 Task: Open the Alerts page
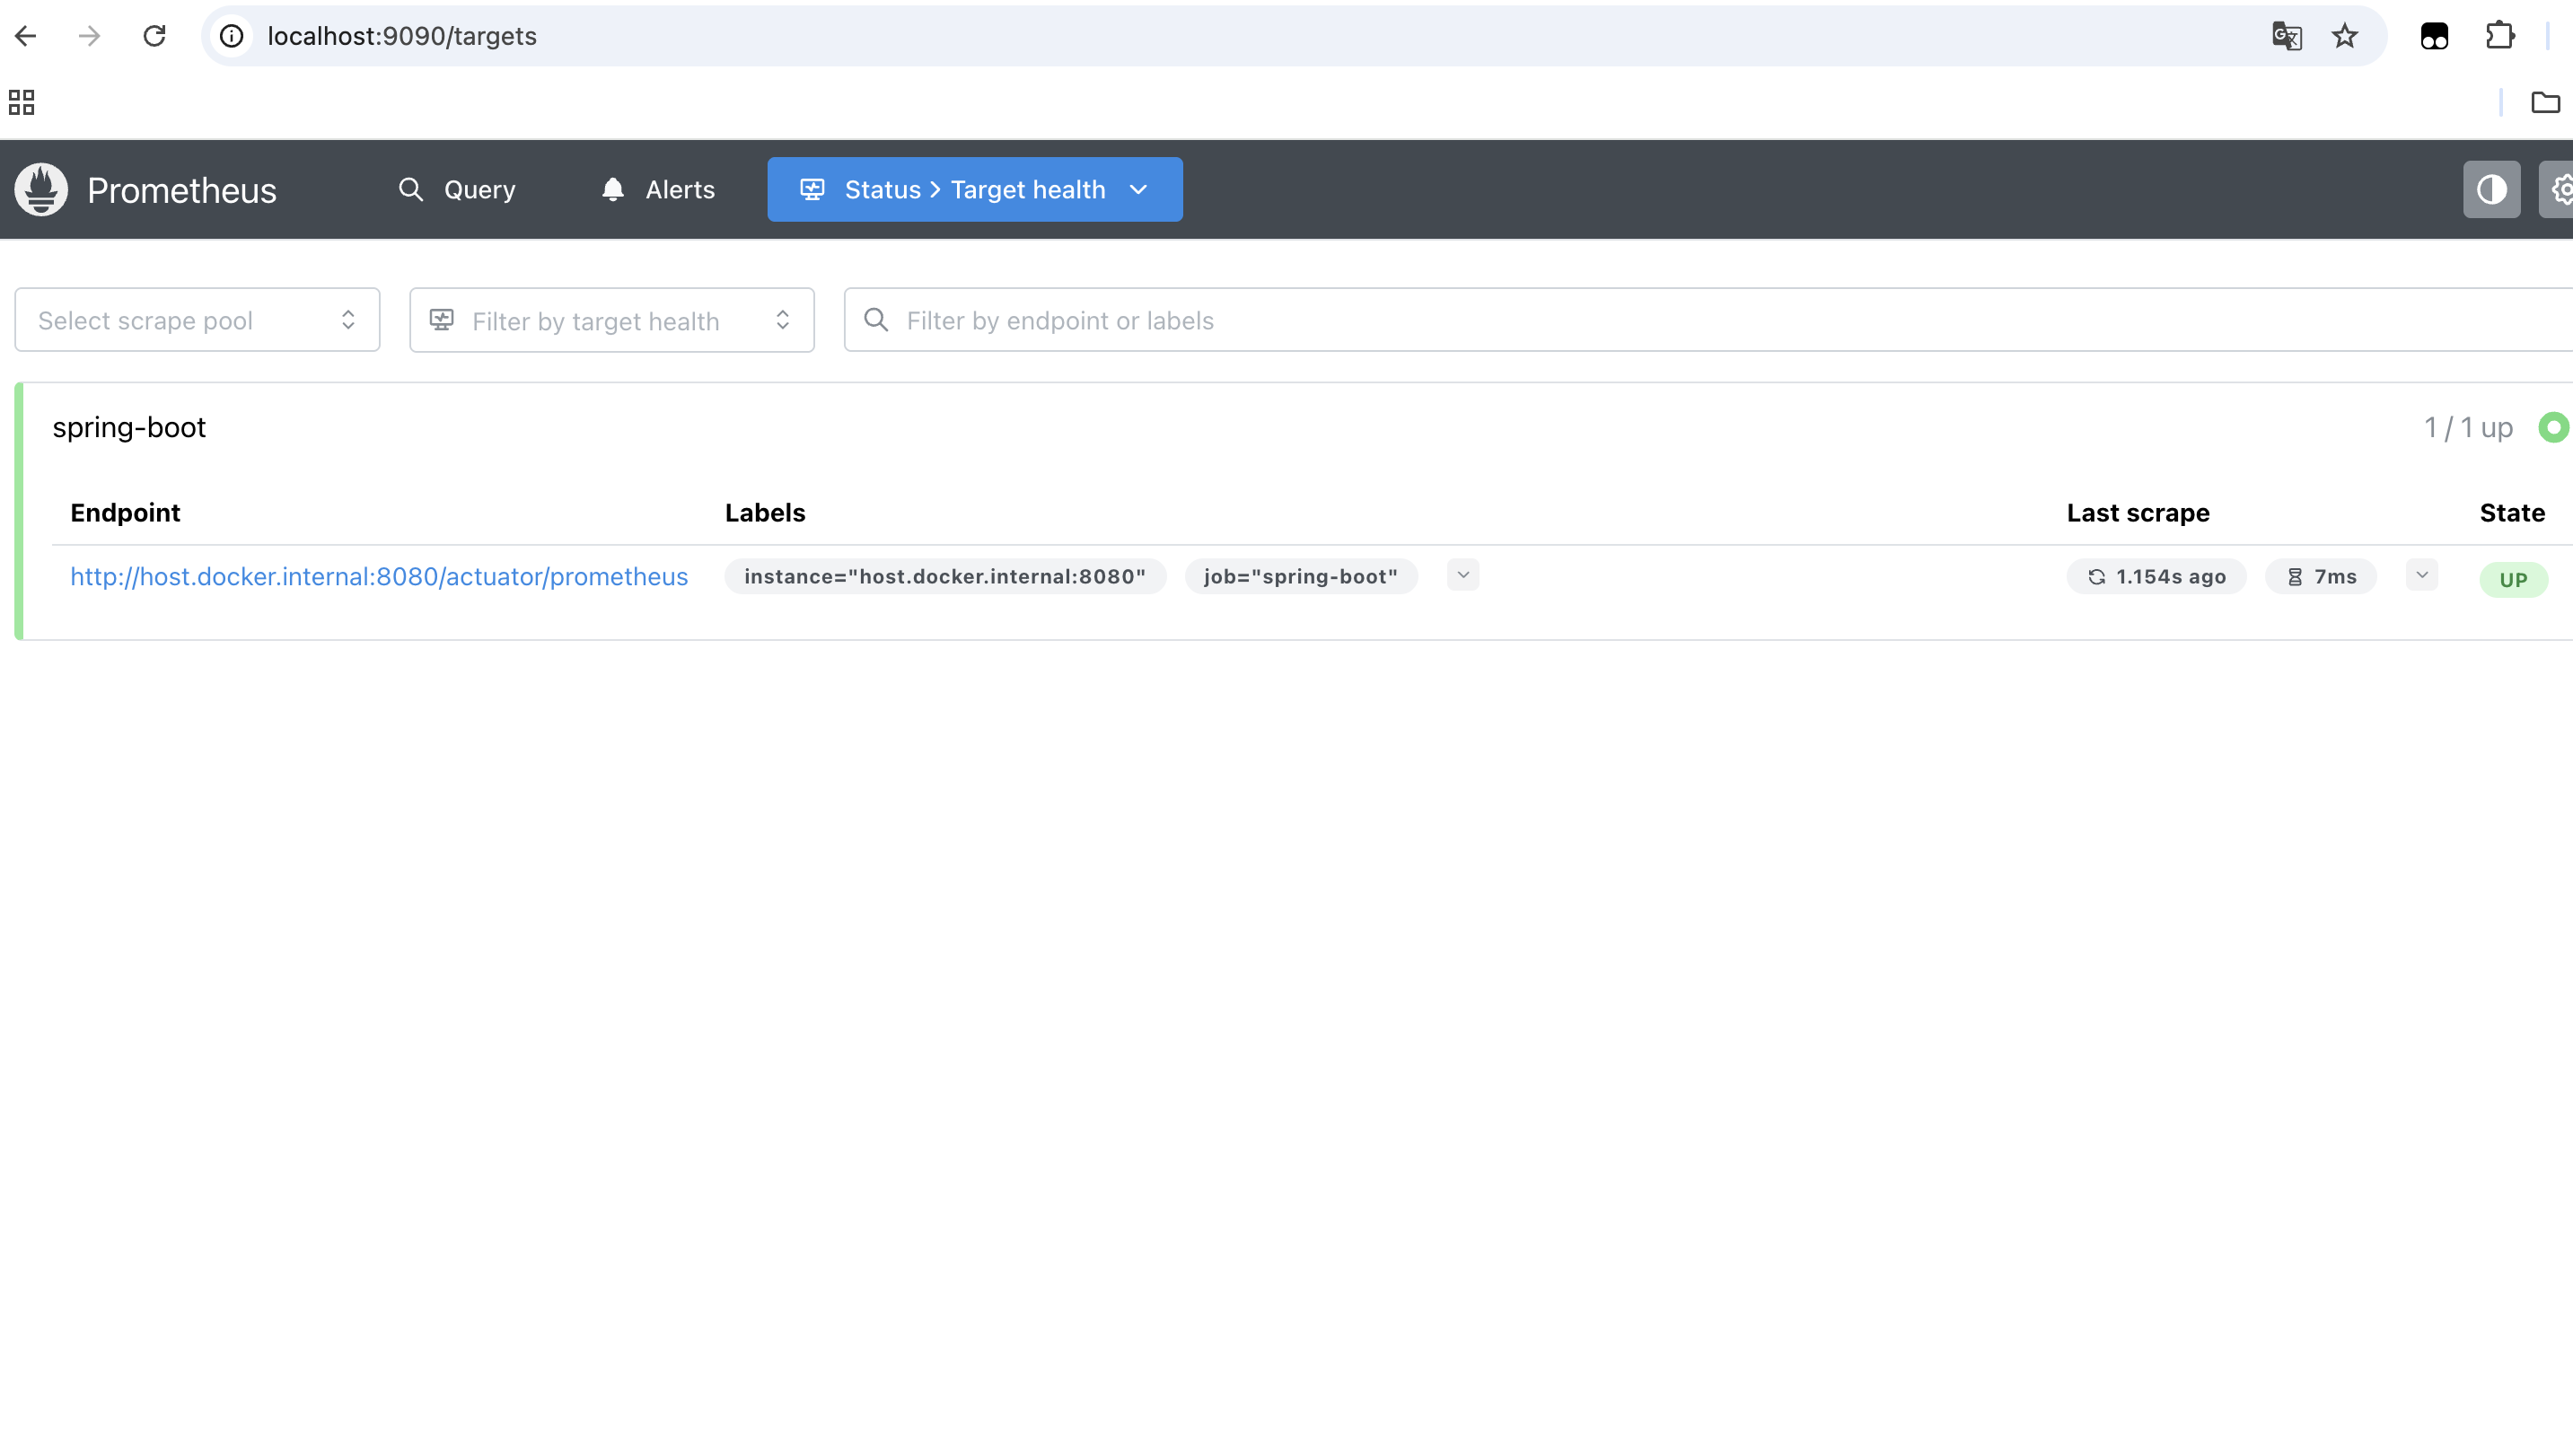tap(658, 189)
